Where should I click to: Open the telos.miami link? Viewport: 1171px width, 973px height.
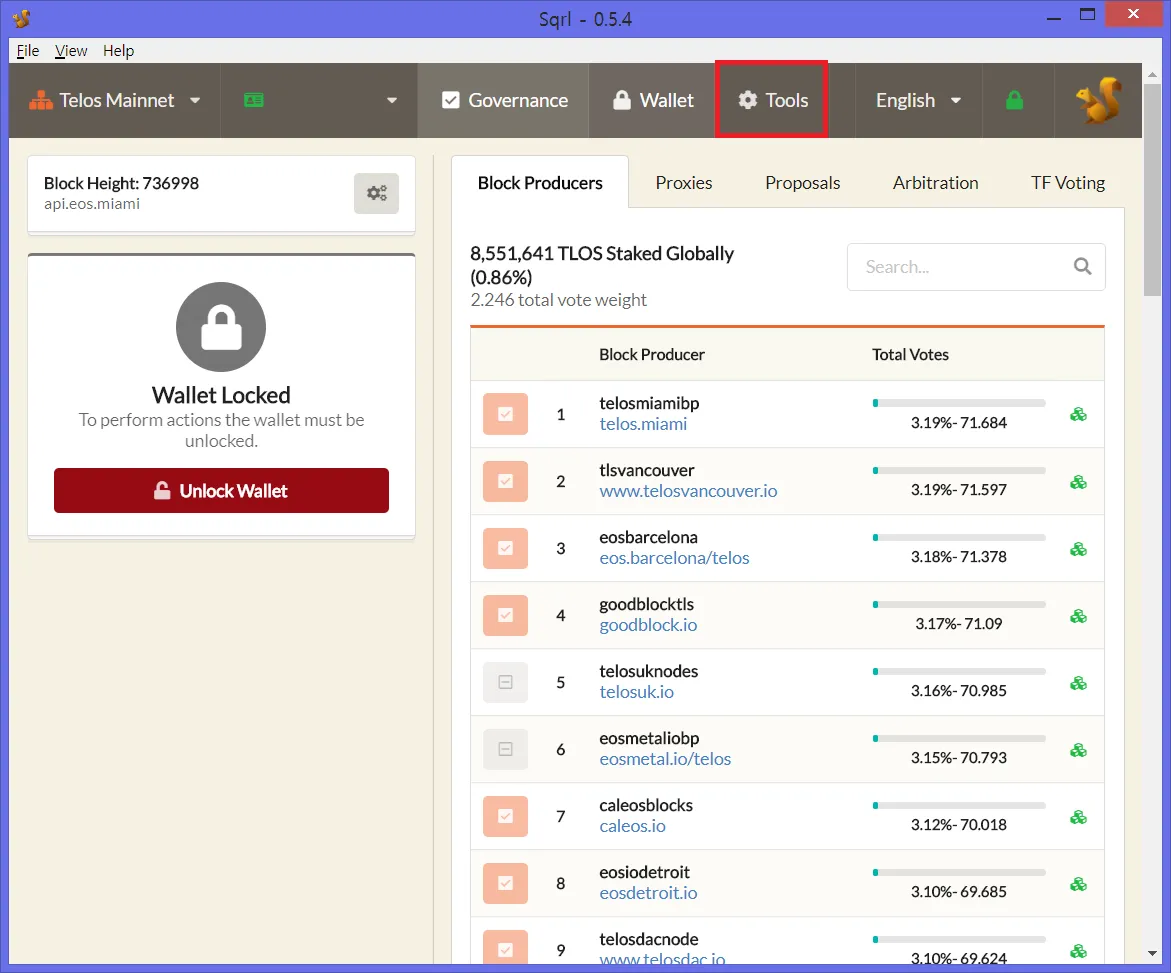(643, 424)
